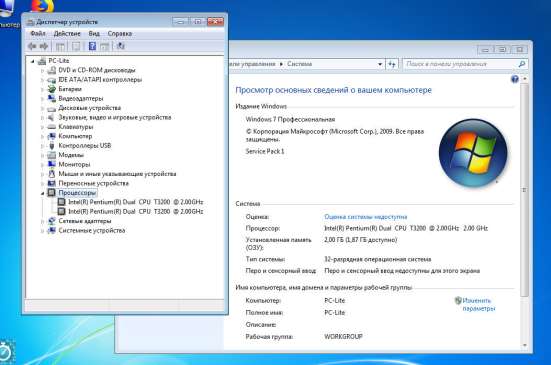Collapse the PC-Lite root node

click(x=33, y=61)
